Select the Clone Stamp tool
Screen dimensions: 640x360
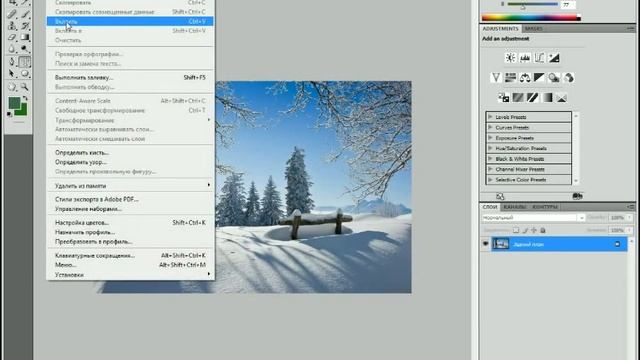[12, 26]
